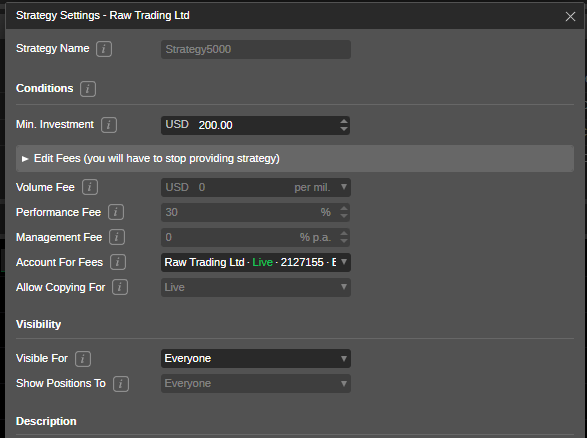Open the Account For Fees dropdown
Image resolution: width=587 pixels, height=438 pixels.
(256, 262)
